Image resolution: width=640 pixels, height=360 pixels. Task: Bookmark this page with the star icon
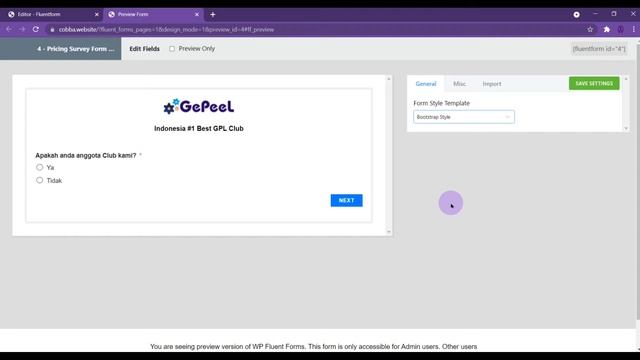[590, 29]
